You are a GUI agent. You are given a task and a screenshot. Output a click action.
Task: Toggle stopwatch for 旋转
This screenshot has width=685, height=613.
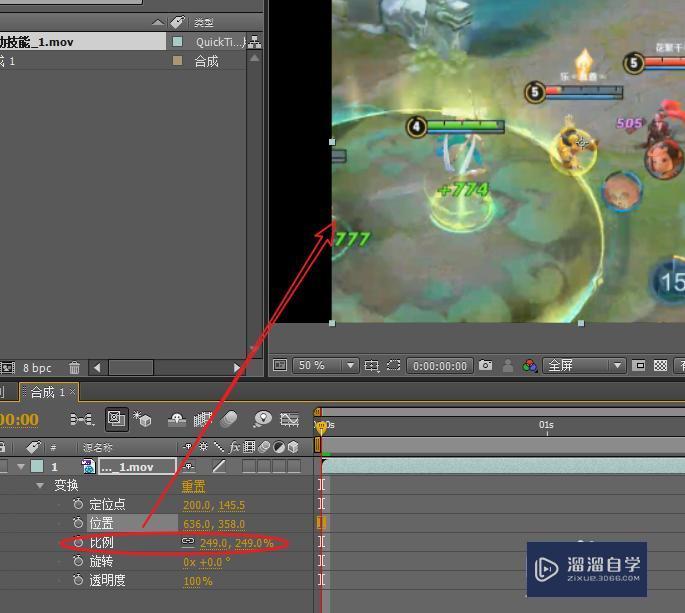pyautogui.click(x=78, y=561)
